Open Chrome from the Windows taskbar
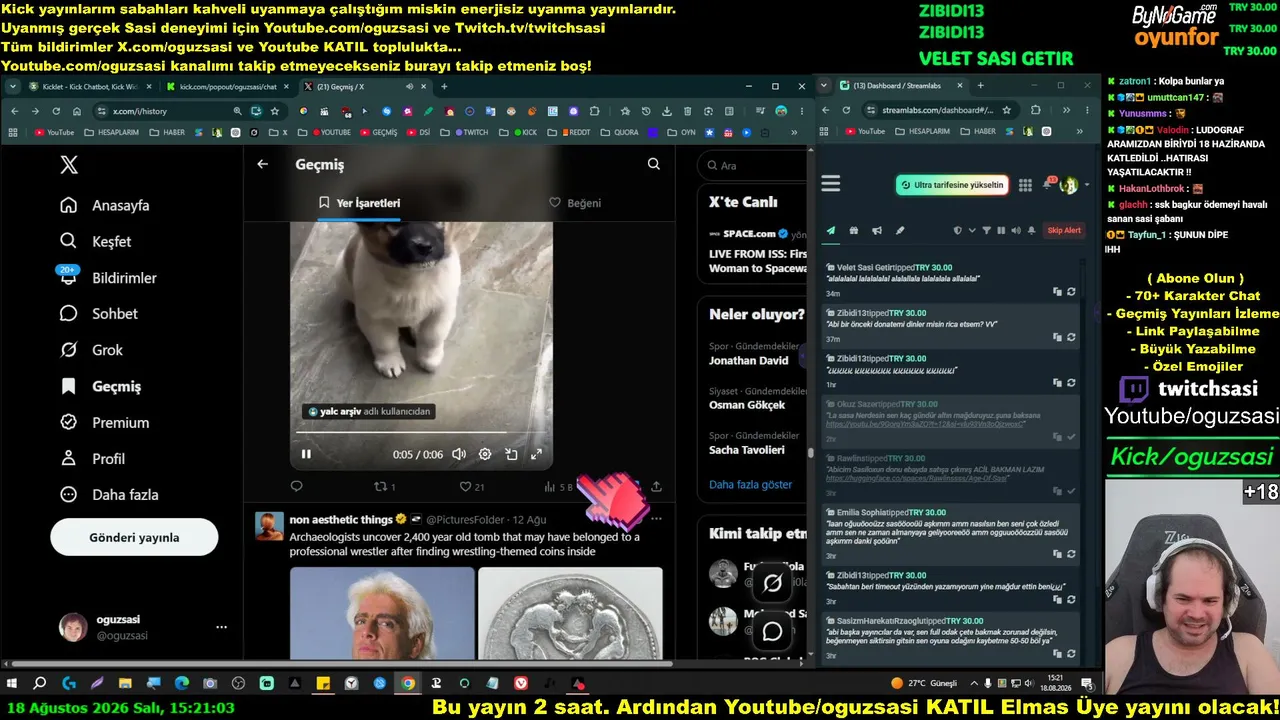This screenshot has height=720, width=1280. point(408,684)
